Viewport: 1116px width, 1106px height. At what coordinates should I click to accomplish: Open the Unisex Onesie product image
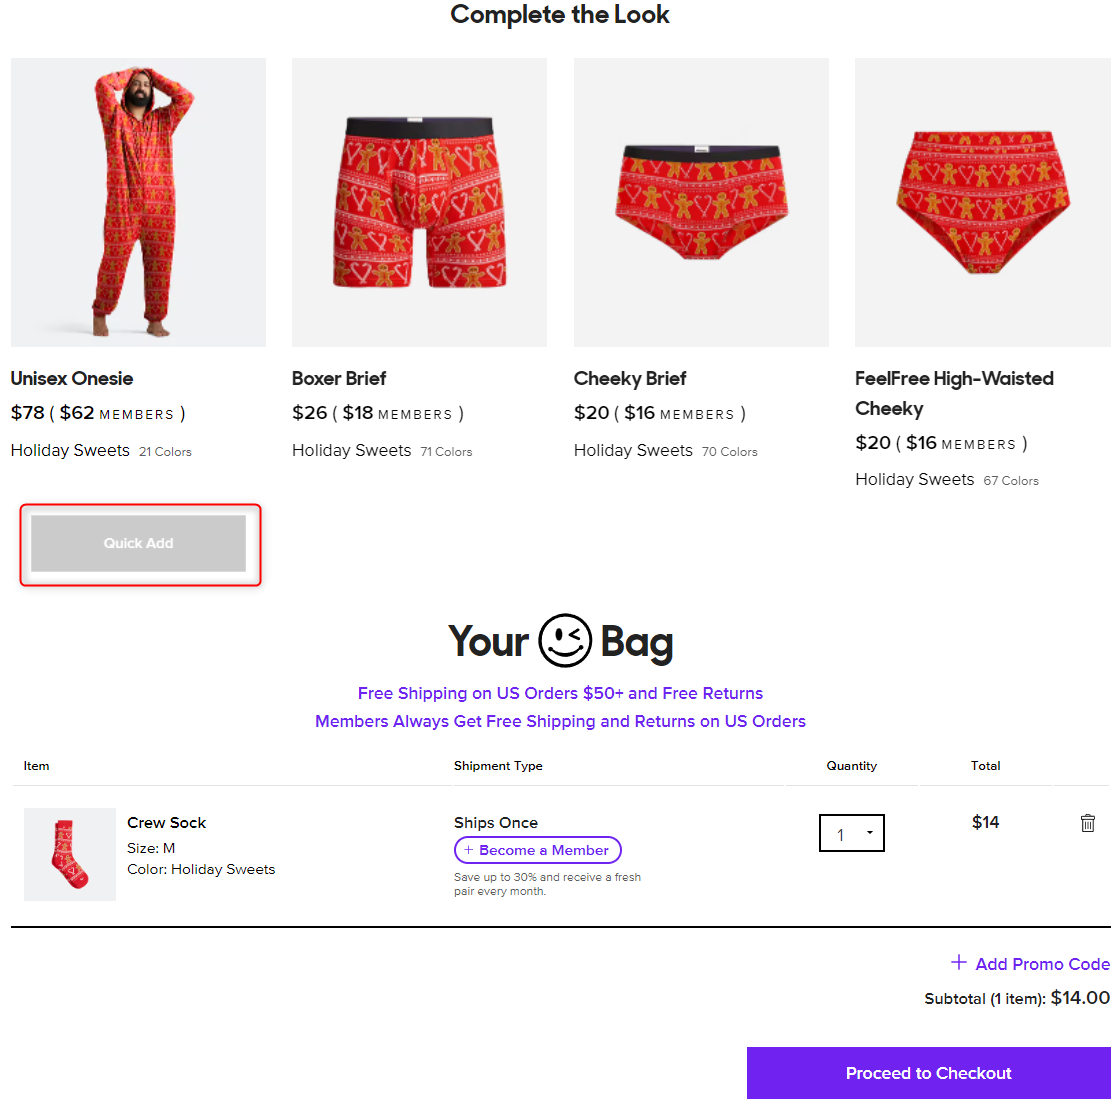pos(138,203)
